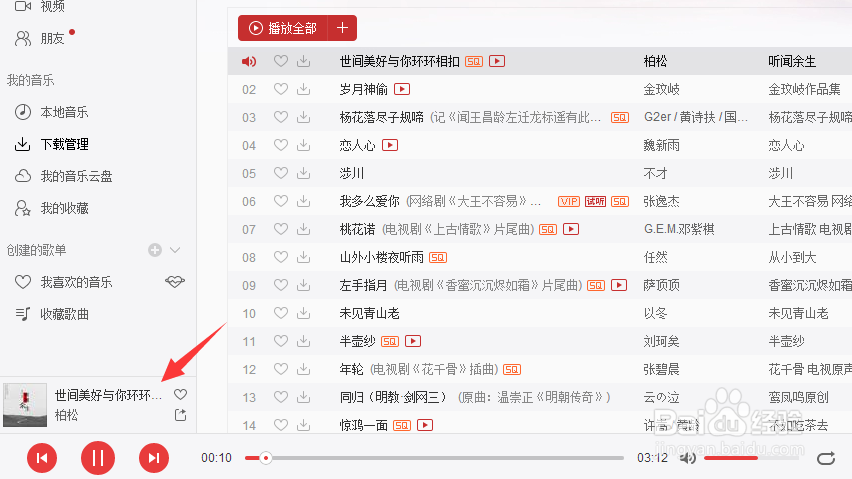Open MV for 左手指月
Screen dimensions: 852x479
coord(619,285)
